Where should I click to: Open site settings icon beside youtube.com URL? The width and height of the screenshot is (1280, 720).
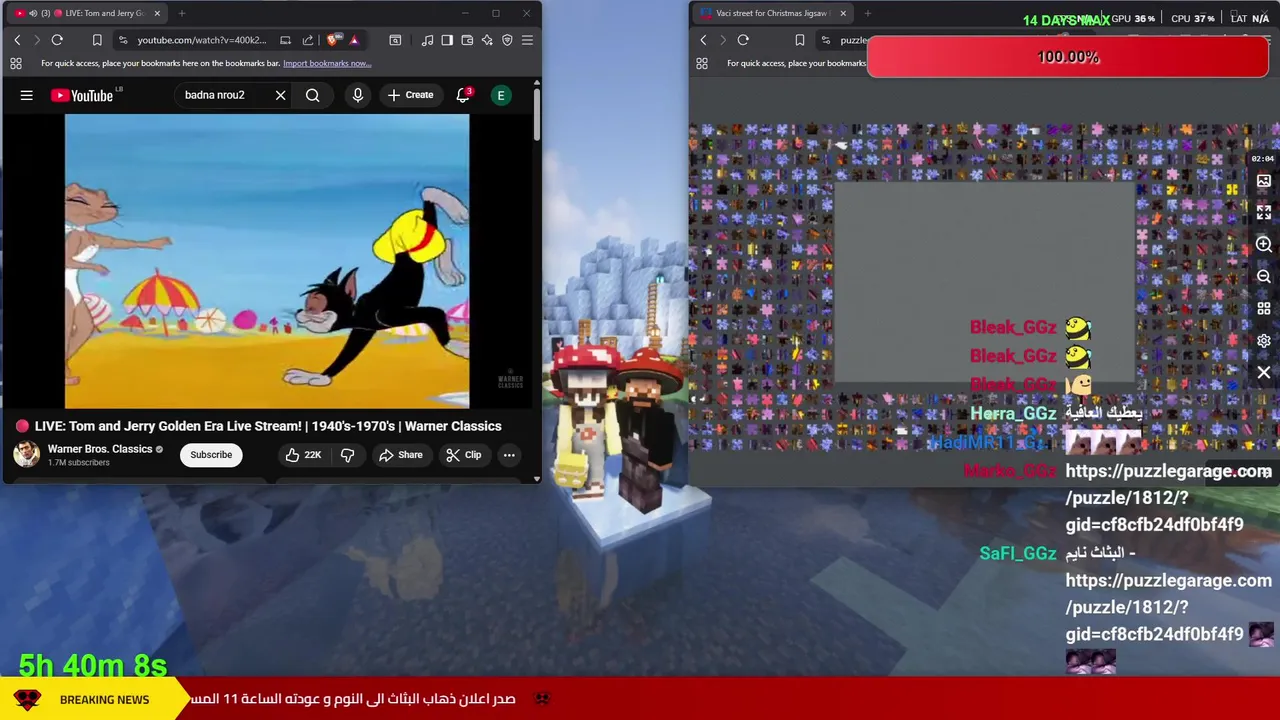[123, 40]
